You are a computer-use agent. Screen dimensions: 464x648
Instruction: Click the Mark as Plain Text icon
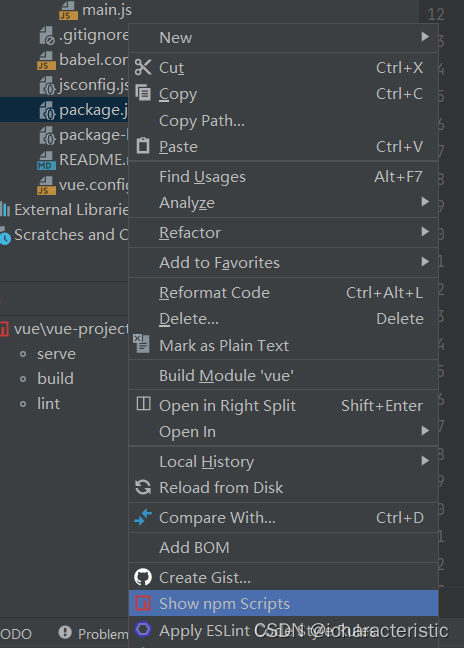click(141, 343)
